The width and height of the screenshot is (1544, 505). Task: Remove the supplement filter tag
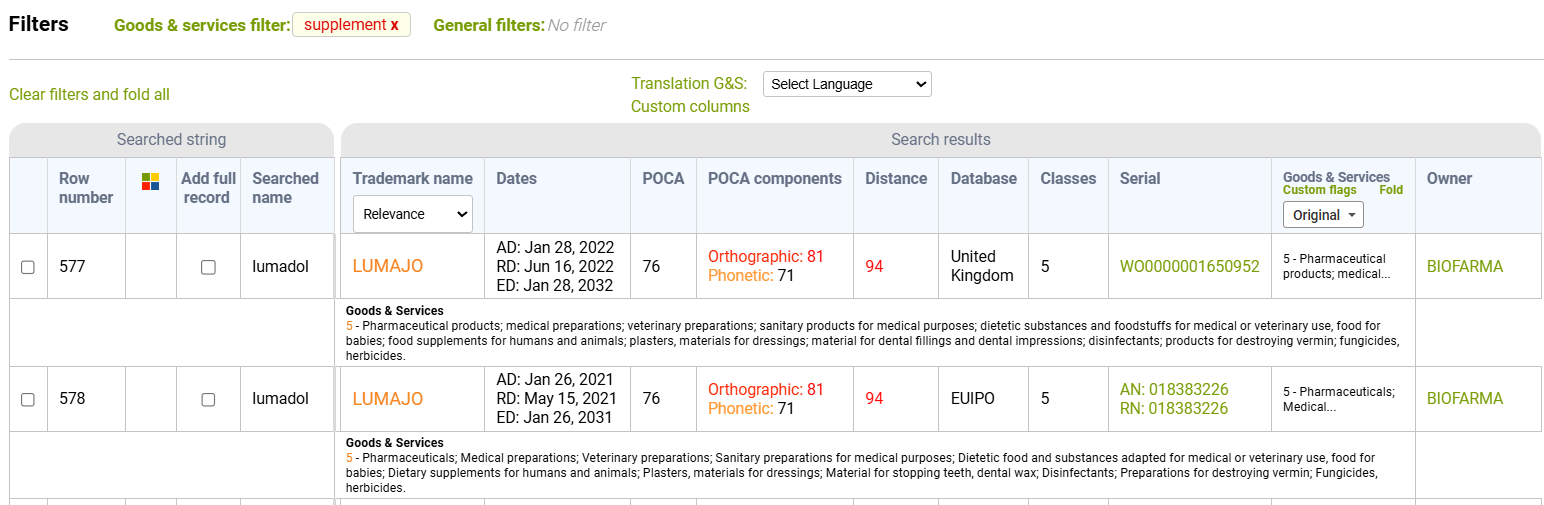pos(394,25)
